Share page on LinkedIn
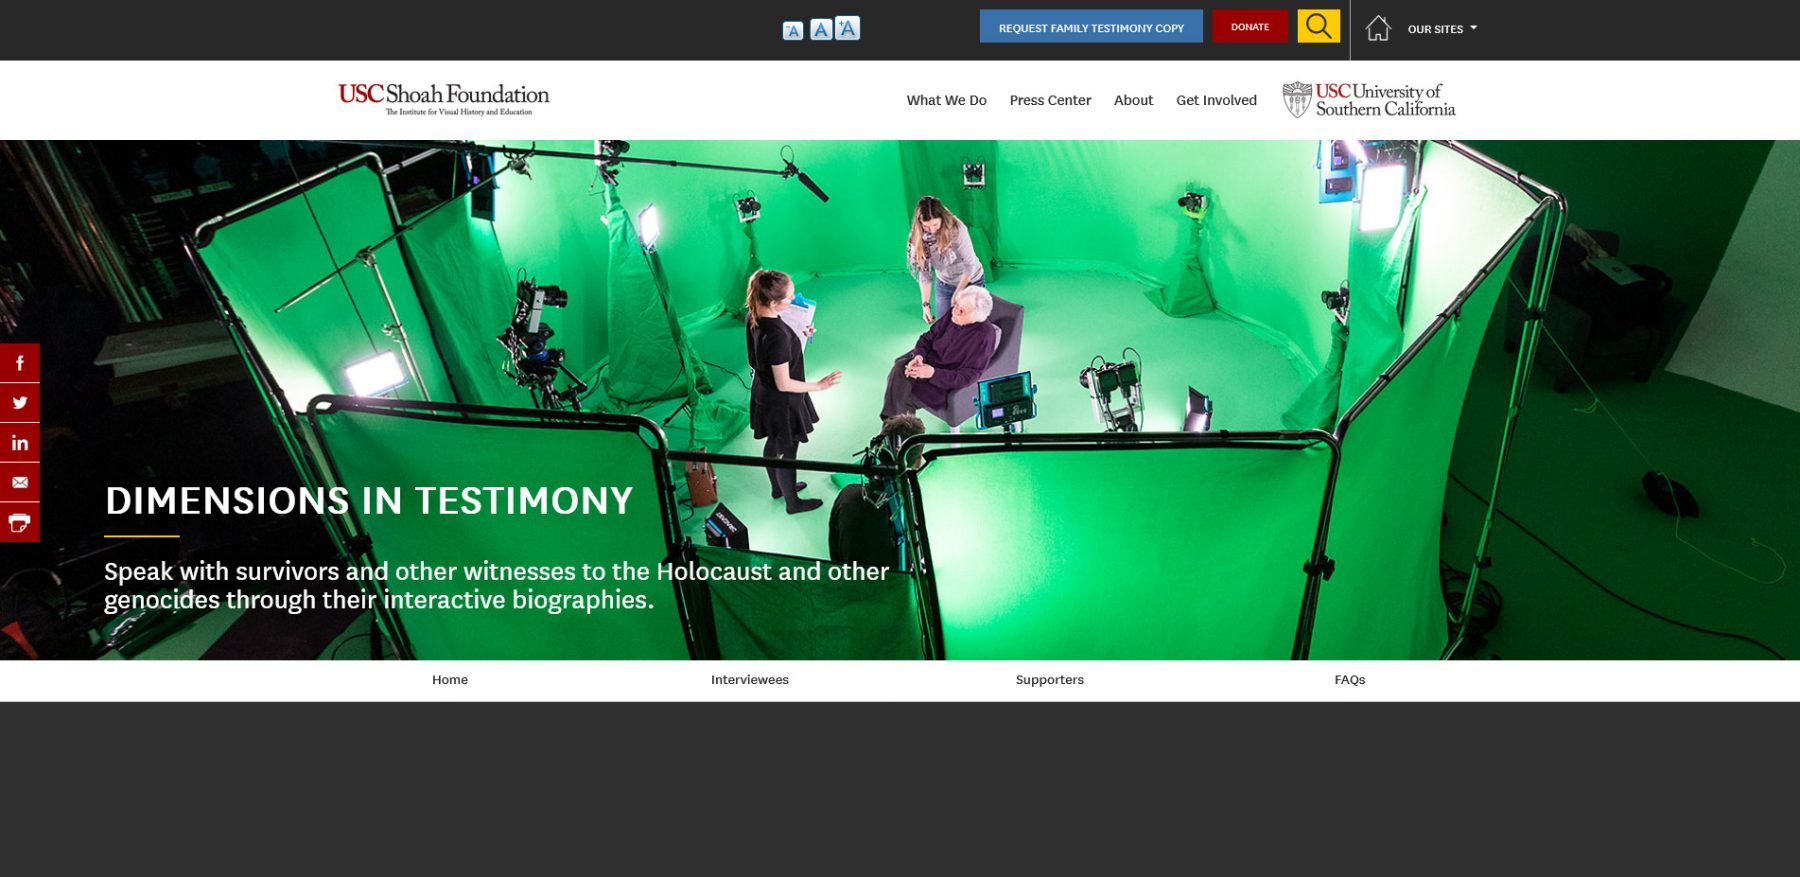The height and width of the screenshot is (877, 1800). (19, 443)
